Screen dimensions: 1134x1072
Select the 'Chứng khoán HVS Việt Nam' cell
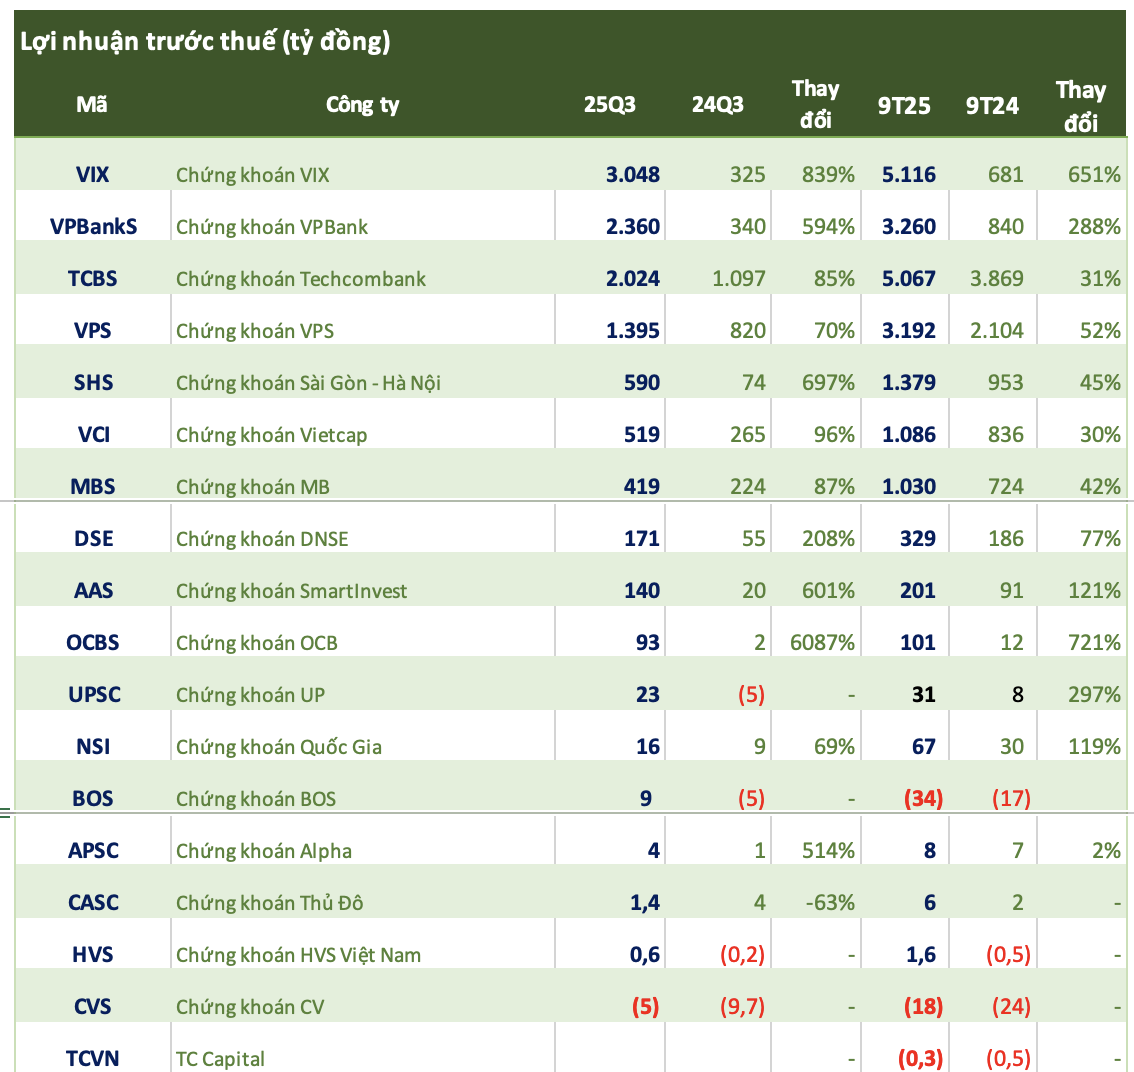pyautogui.click(x=298, y=955)
